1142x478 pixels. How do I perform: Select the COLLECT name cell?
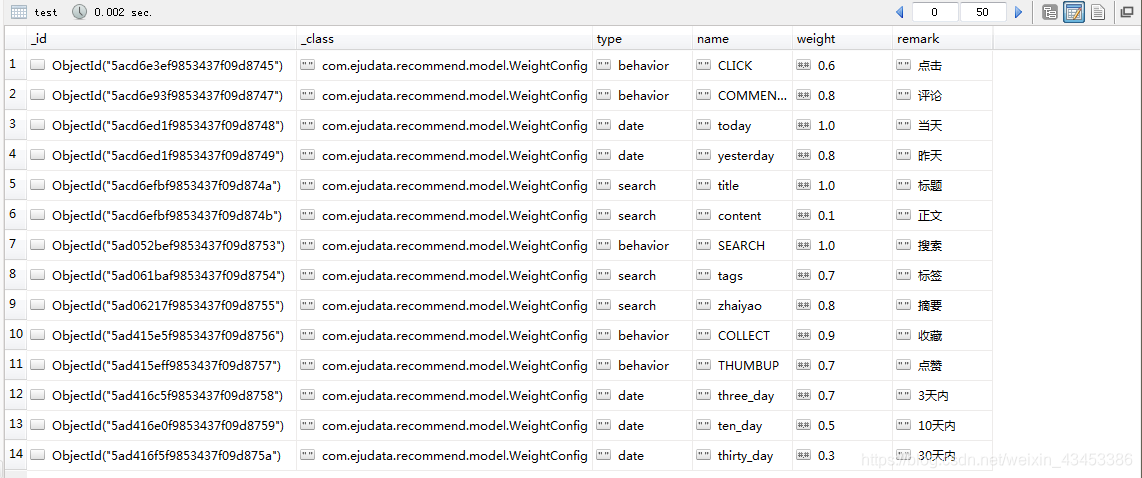point(742,336)
